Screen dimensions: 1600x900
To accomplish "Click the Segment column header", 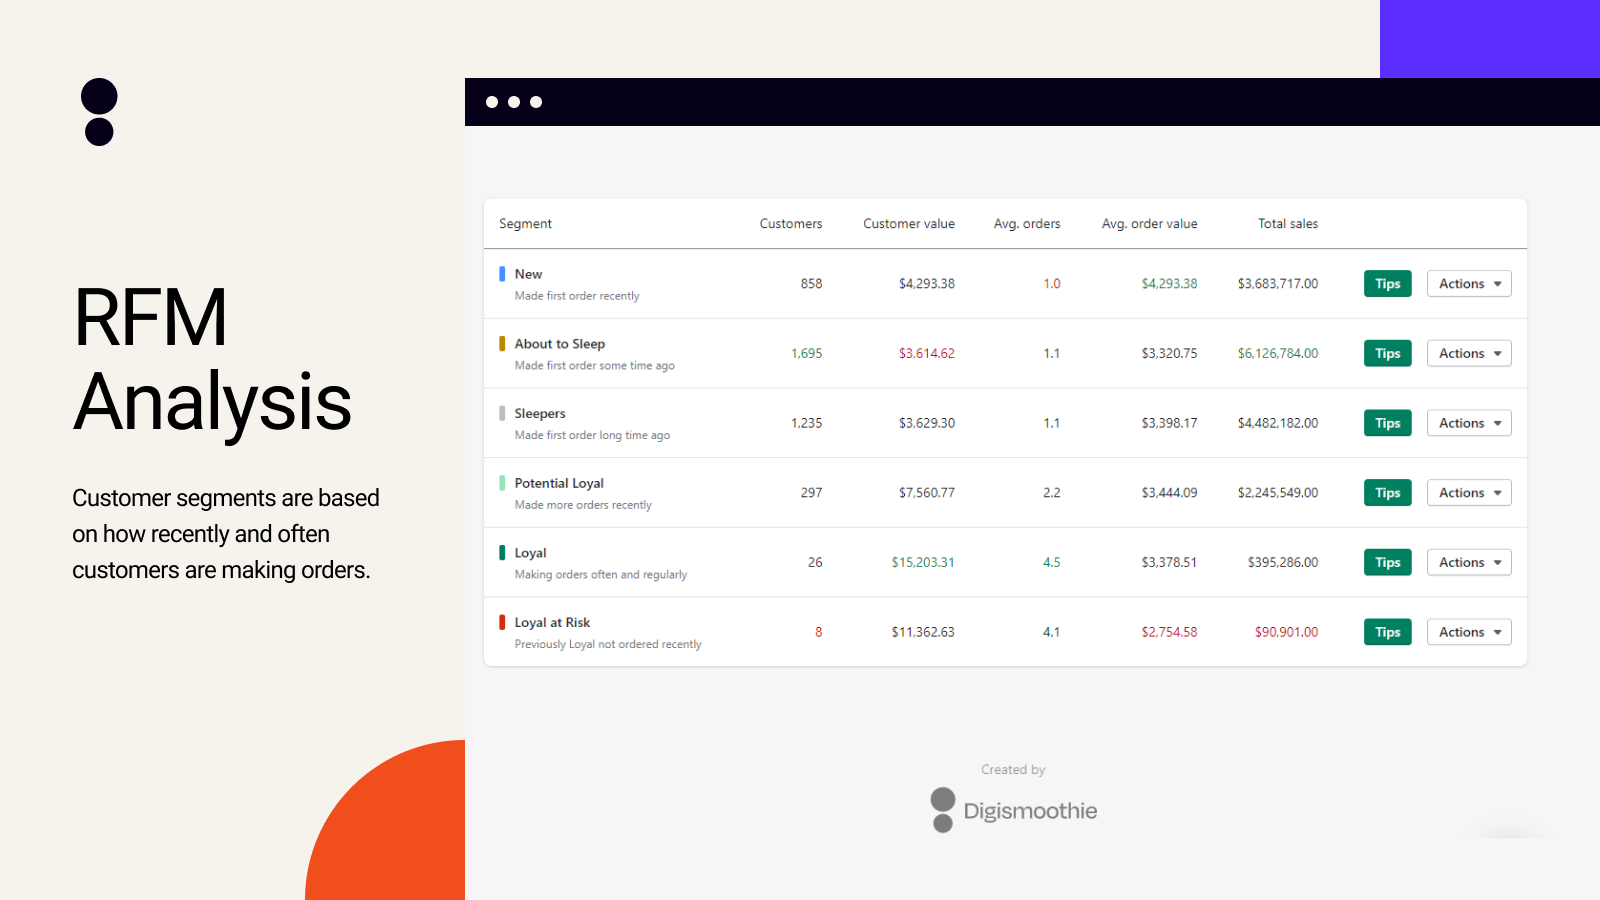I will click(525, 224).
